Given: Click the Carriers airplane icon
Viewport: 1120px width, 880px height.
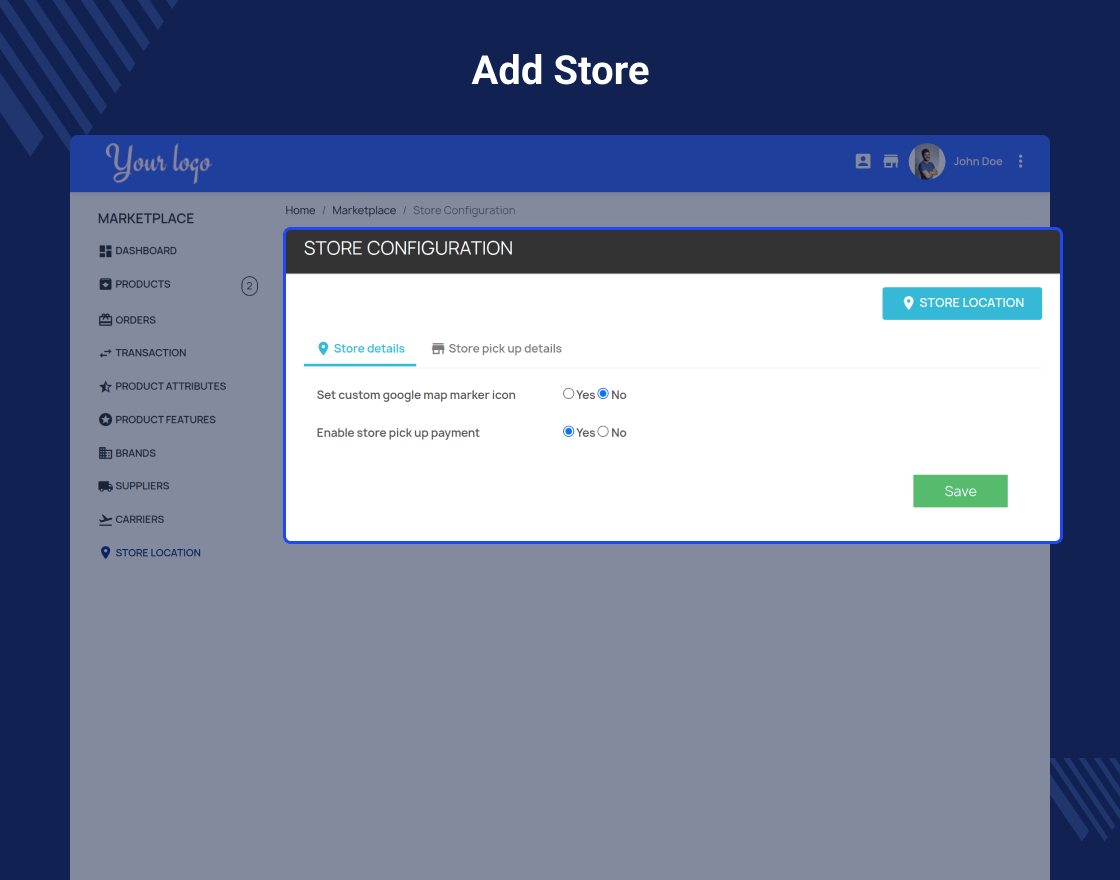Looking at the screenshot, I should coord(105,519).
